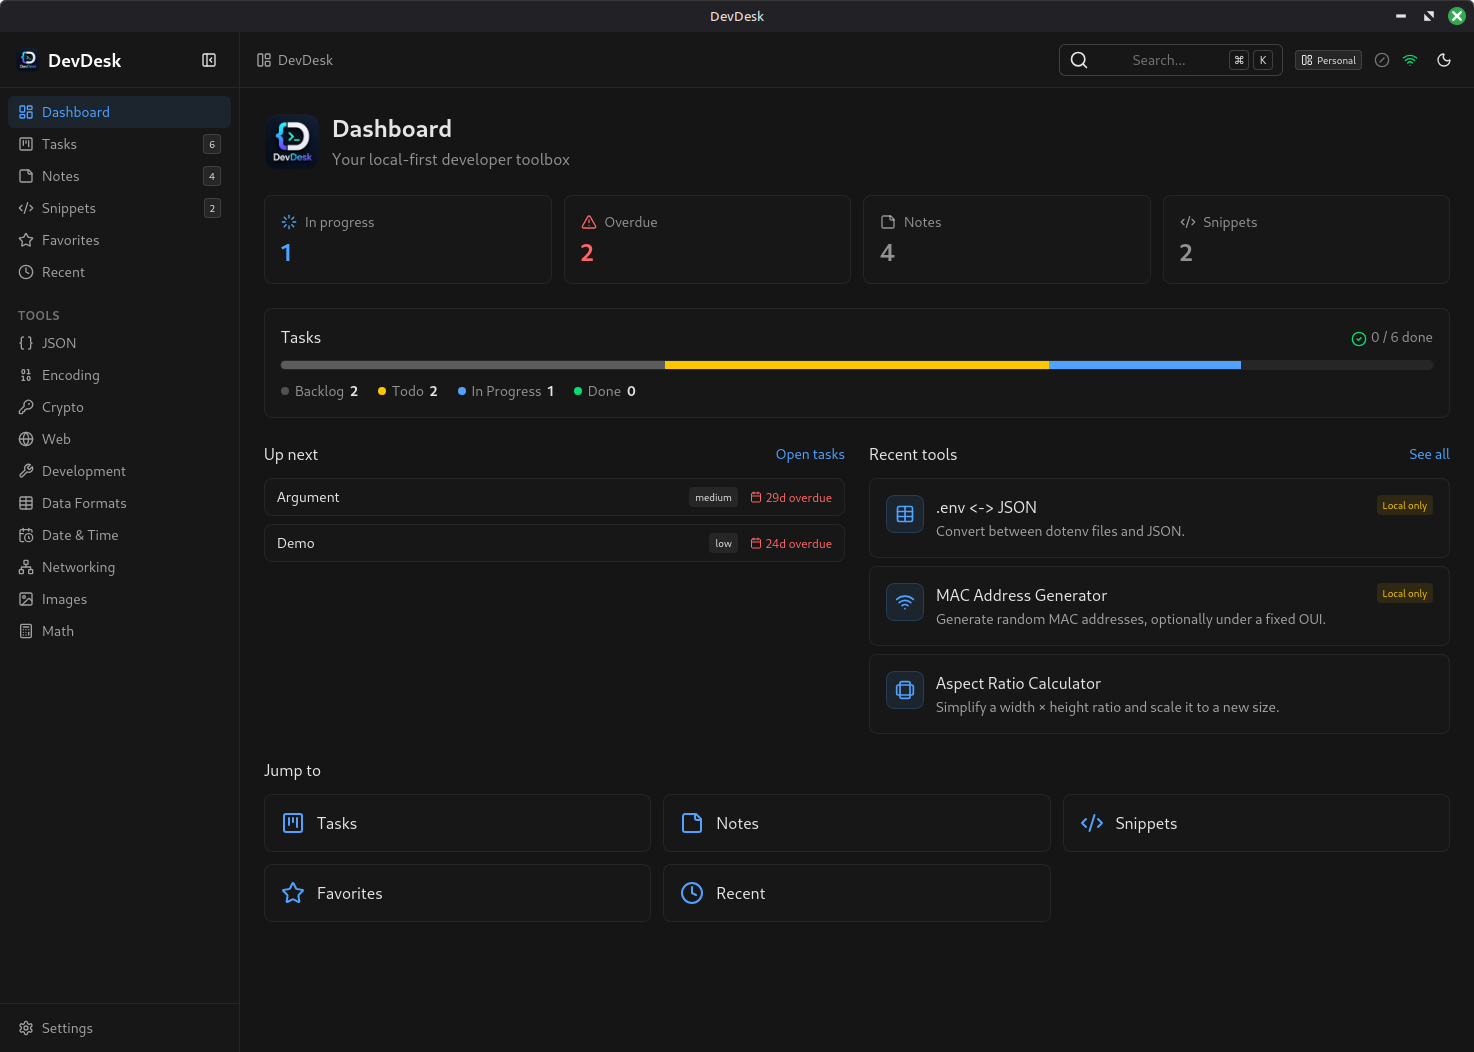Image resolution: width=1474 pixels, height=1052 pixels.
Task: Click the DevDesk breadcrumb in header
Action: pos(295,60)
